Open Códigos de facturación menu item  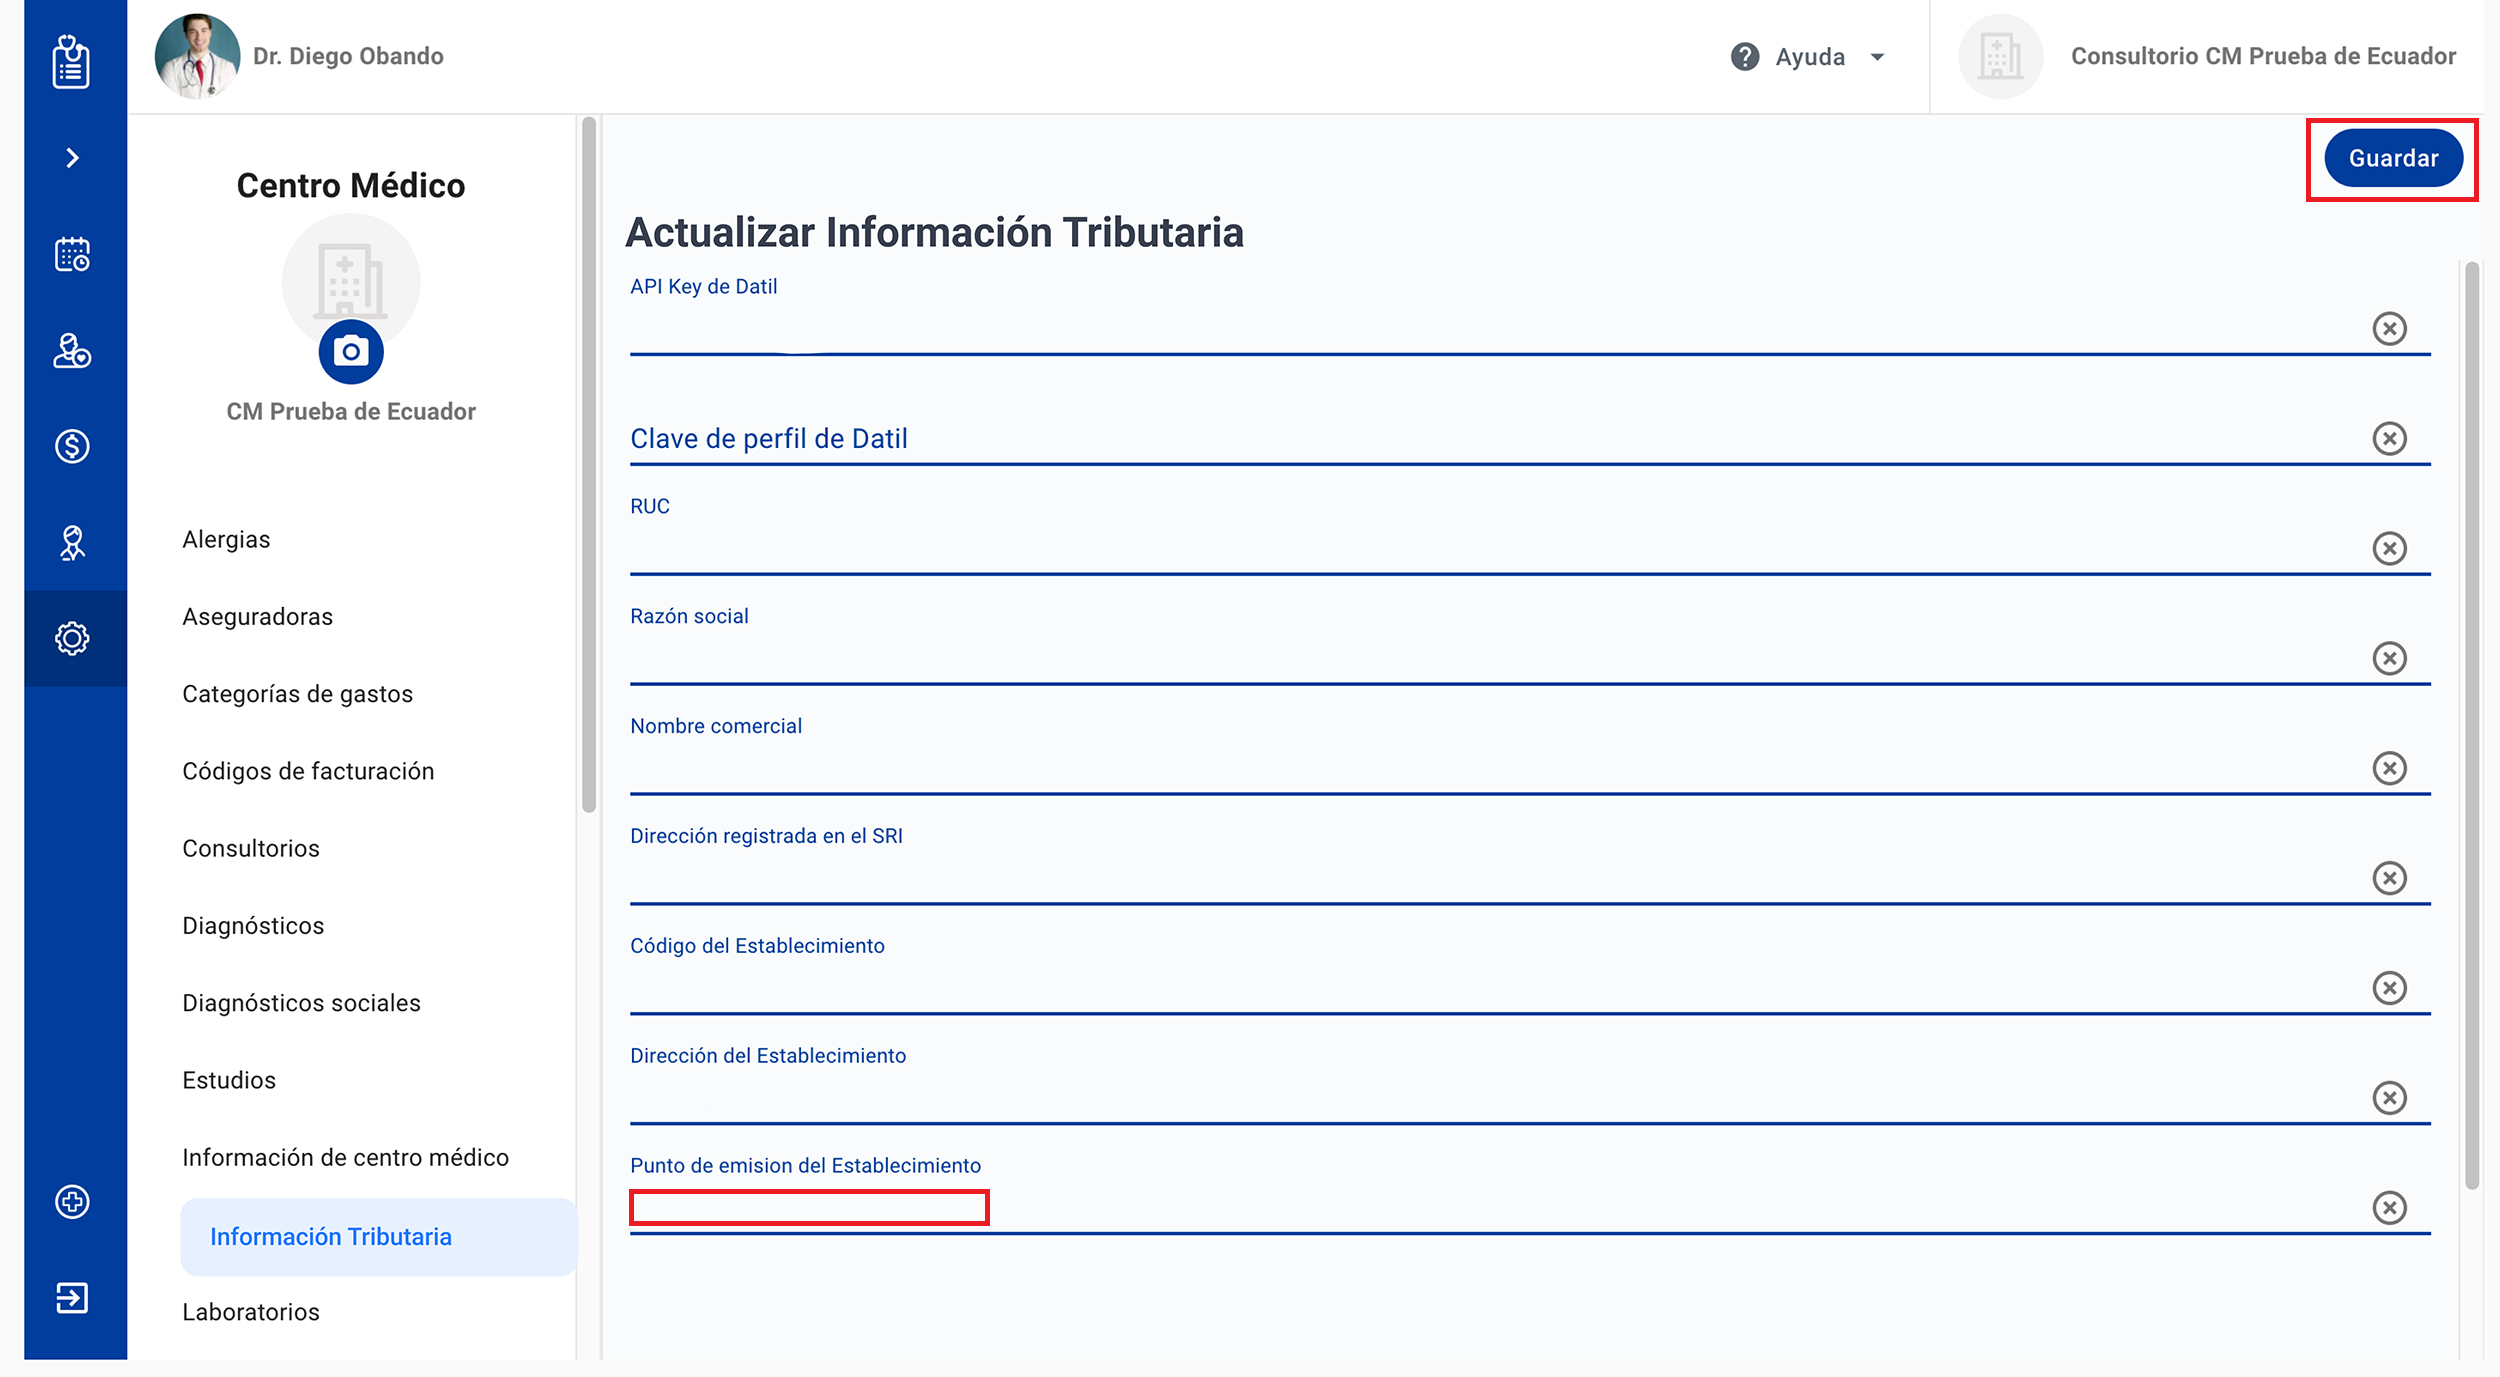tap(308, 771)
